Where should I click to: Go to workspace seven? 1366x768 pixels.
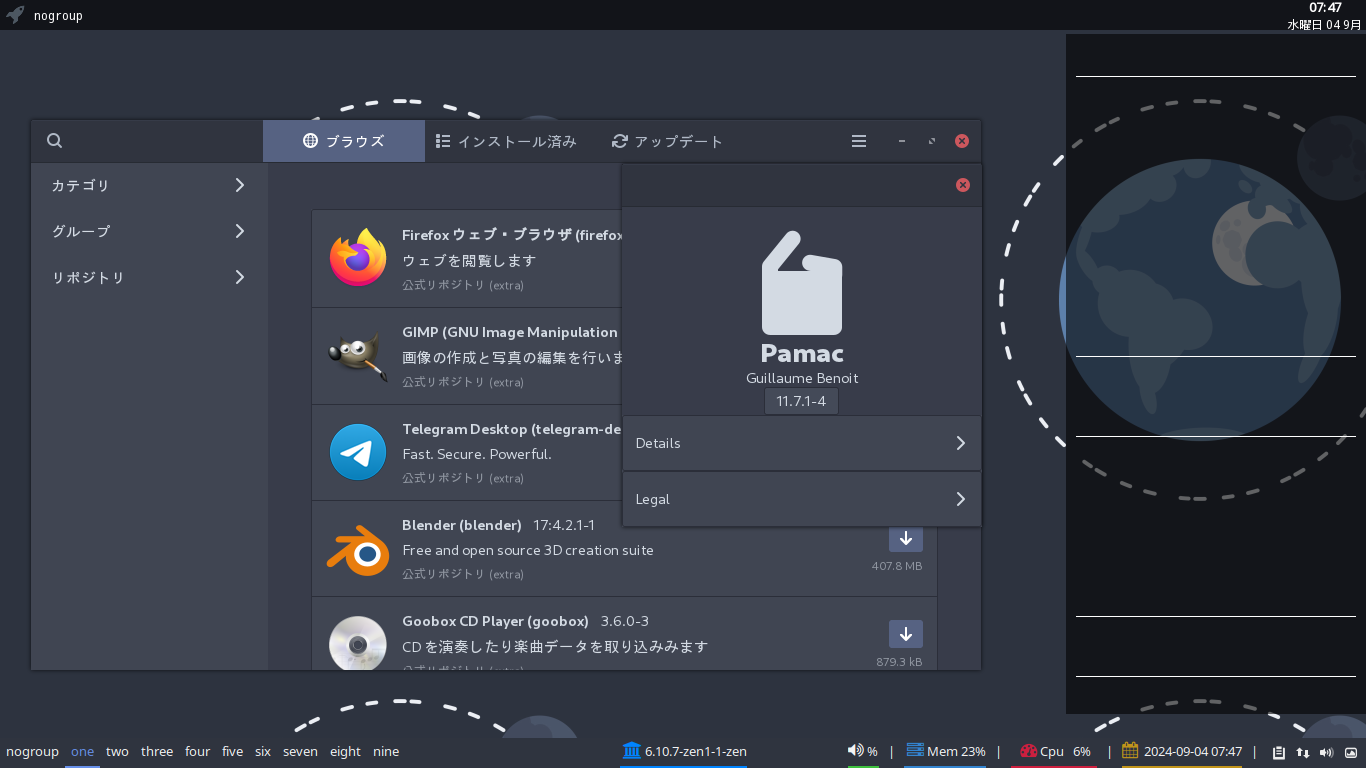(x=300, y=751)
